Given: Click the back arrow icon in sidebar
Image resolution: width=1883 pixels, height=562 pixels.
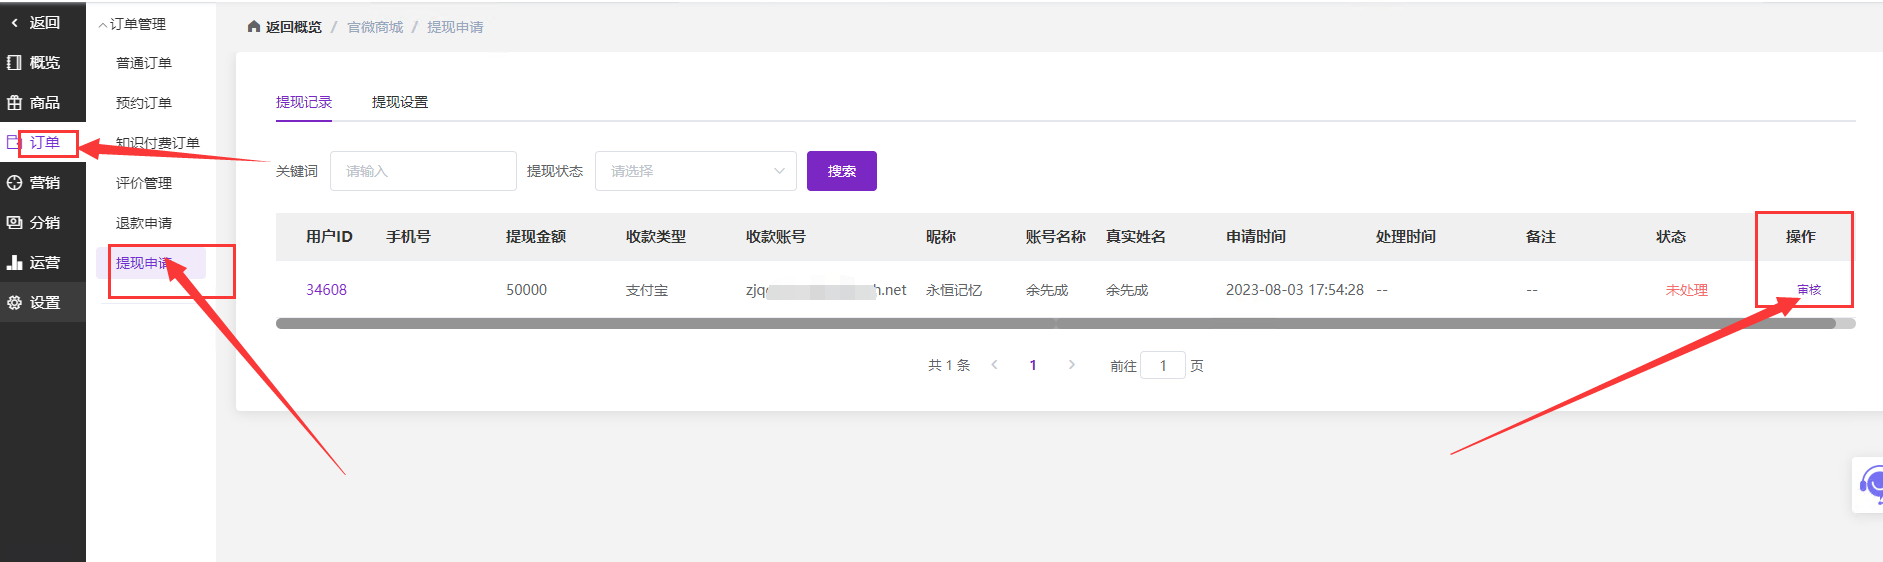Looking at the screenshot, I should click(x=15, y=22).
